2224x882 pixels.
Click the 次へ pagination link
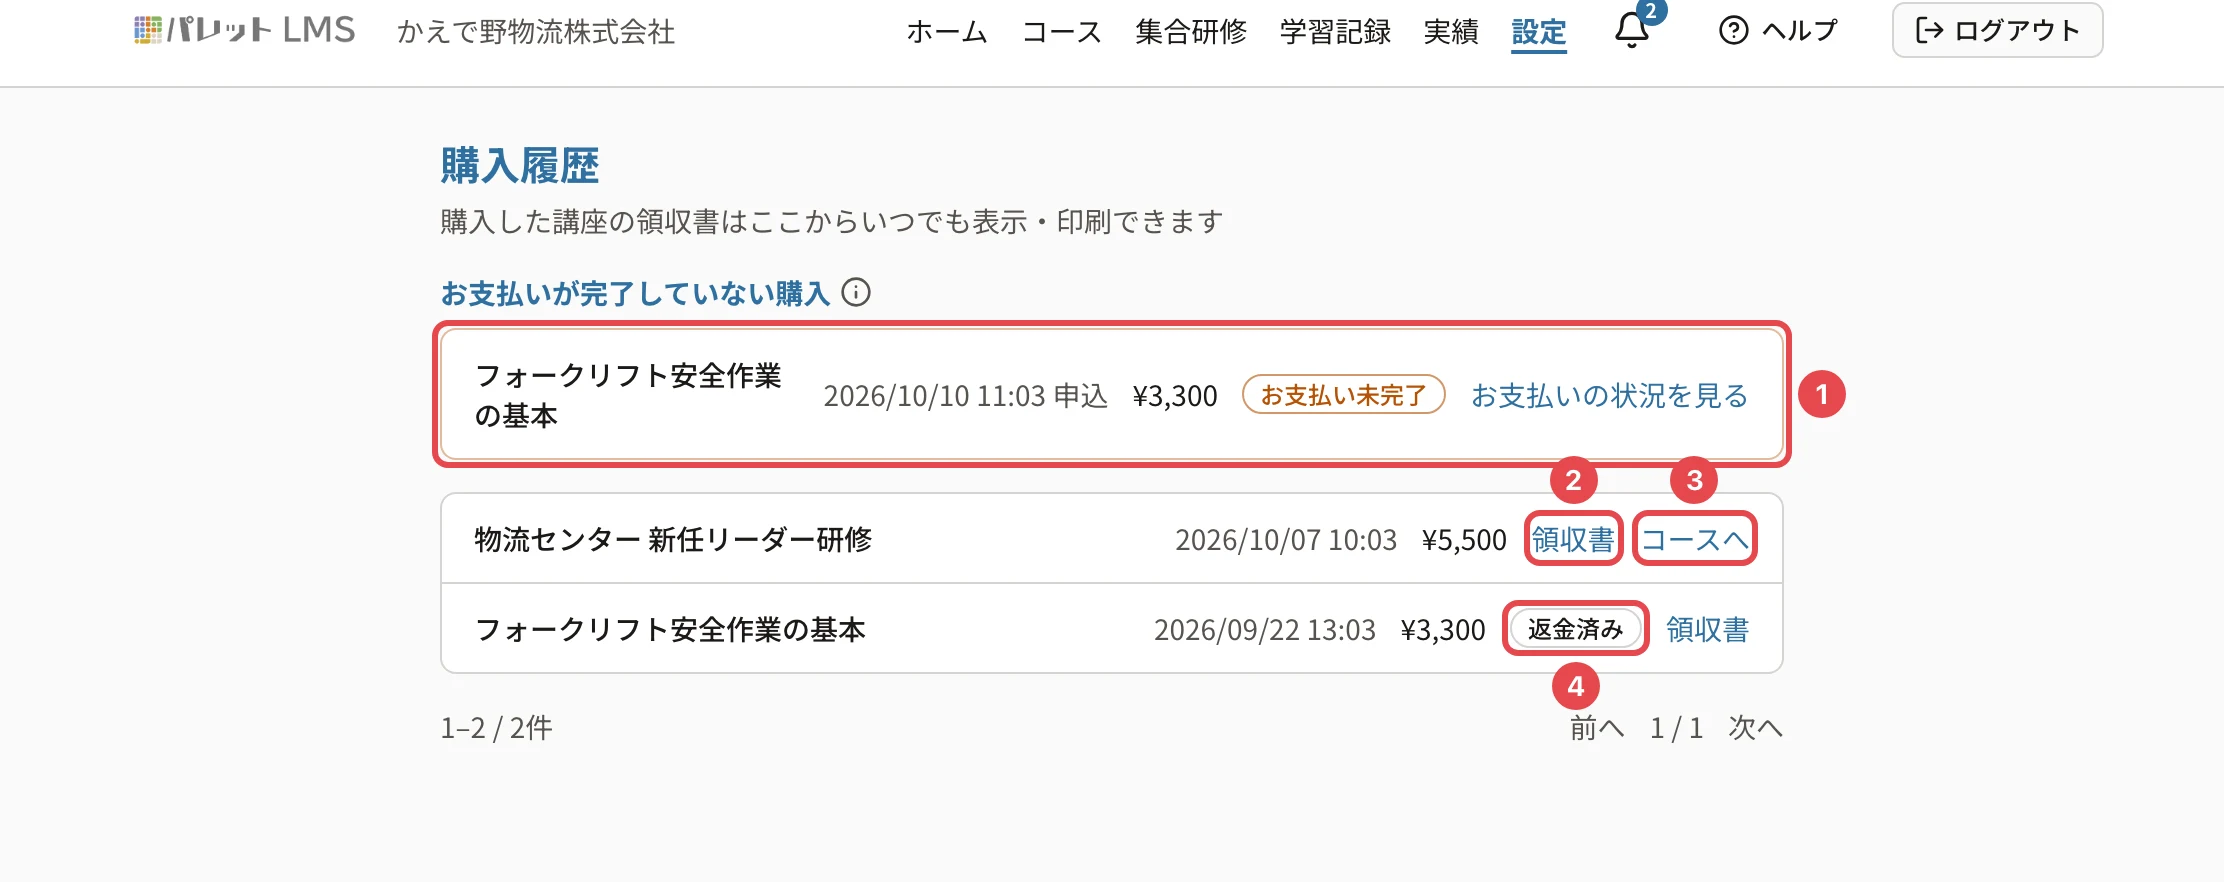click(x=1755, y=728)
